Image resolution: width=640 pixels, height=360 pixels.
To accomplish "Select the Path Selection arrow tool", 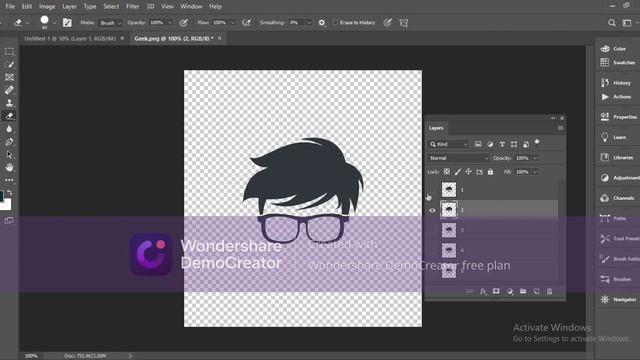I will point(9,155).
